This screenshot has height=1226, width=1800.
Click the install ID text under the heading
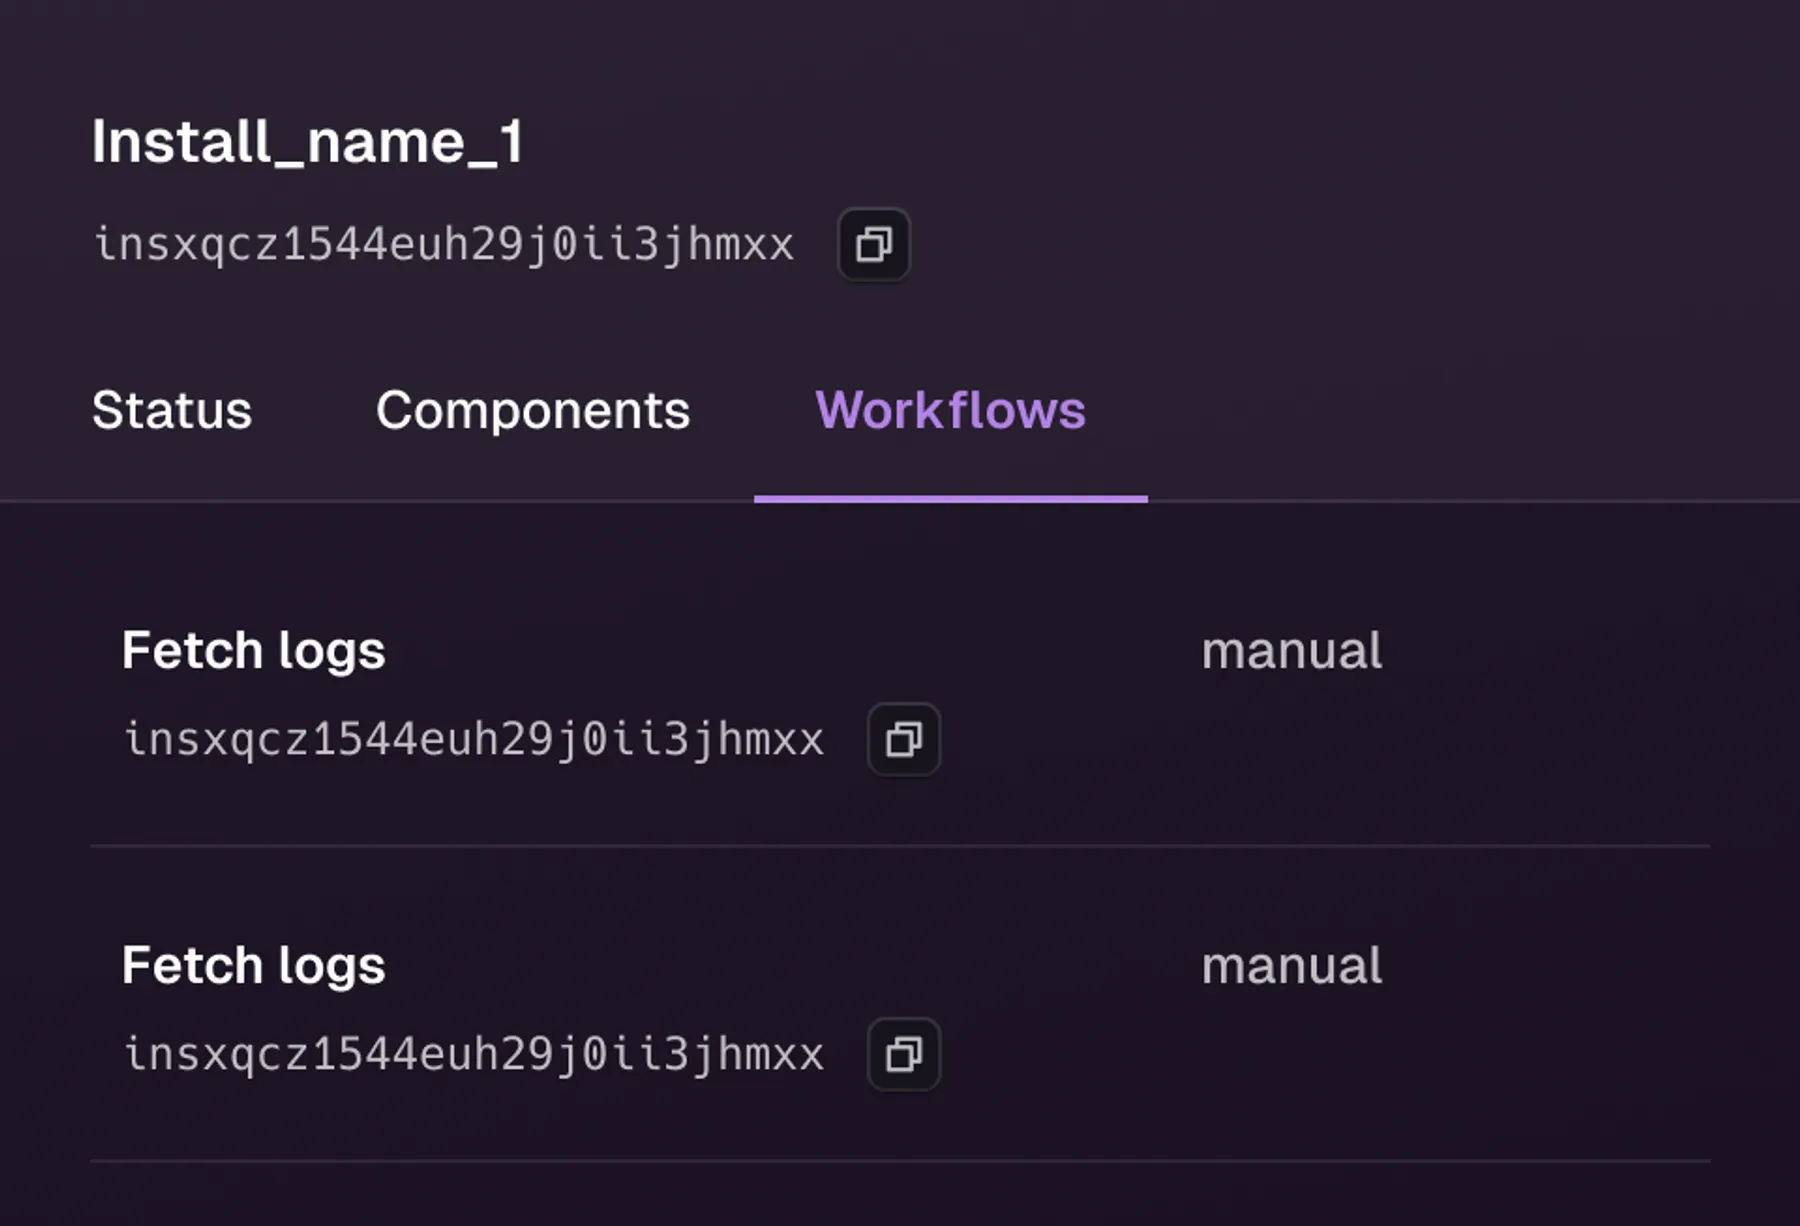444,245
